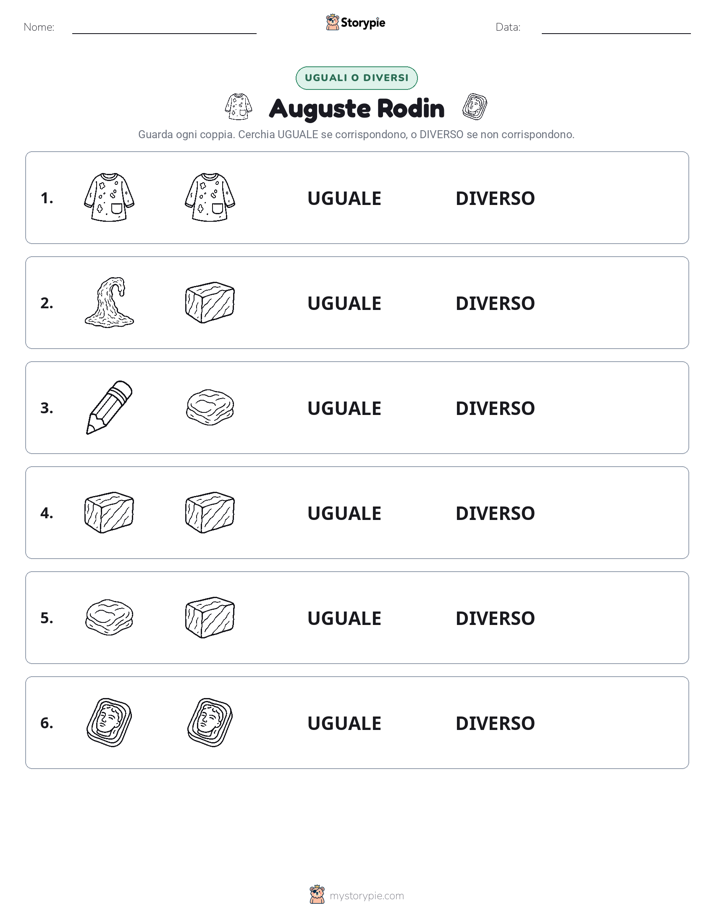Click the face medallion icon beside title
Screen dimensions: 714x924
tap(474, 107)
